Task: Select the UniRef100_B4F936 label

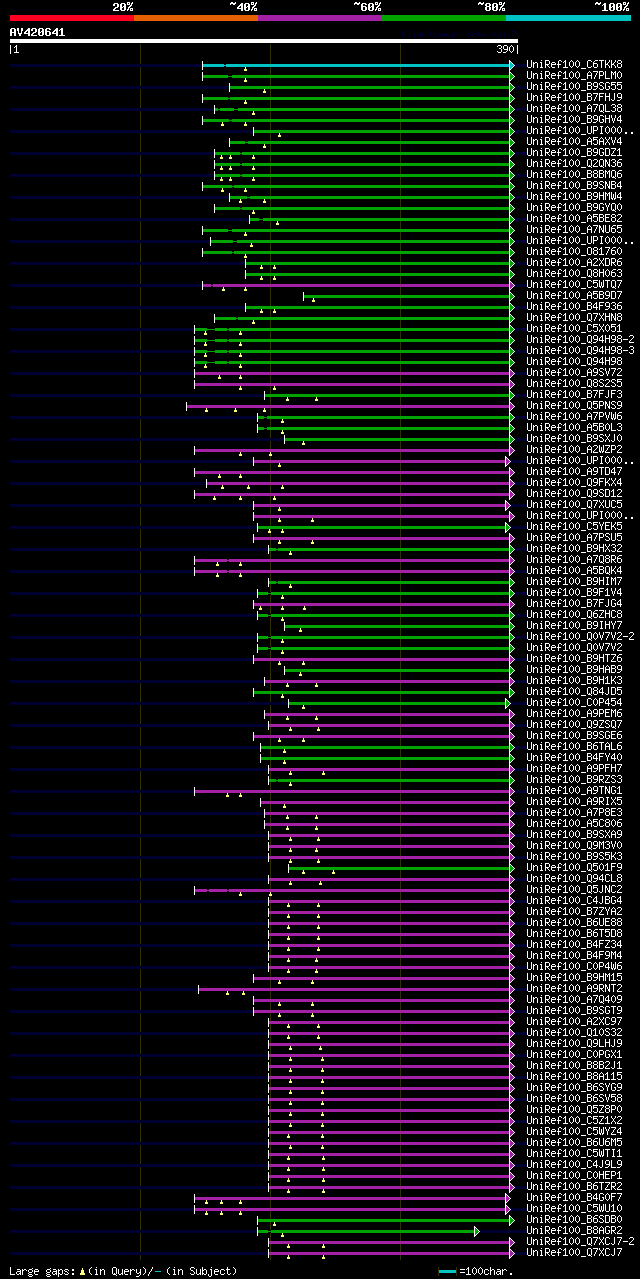Action: pos(572,306)
